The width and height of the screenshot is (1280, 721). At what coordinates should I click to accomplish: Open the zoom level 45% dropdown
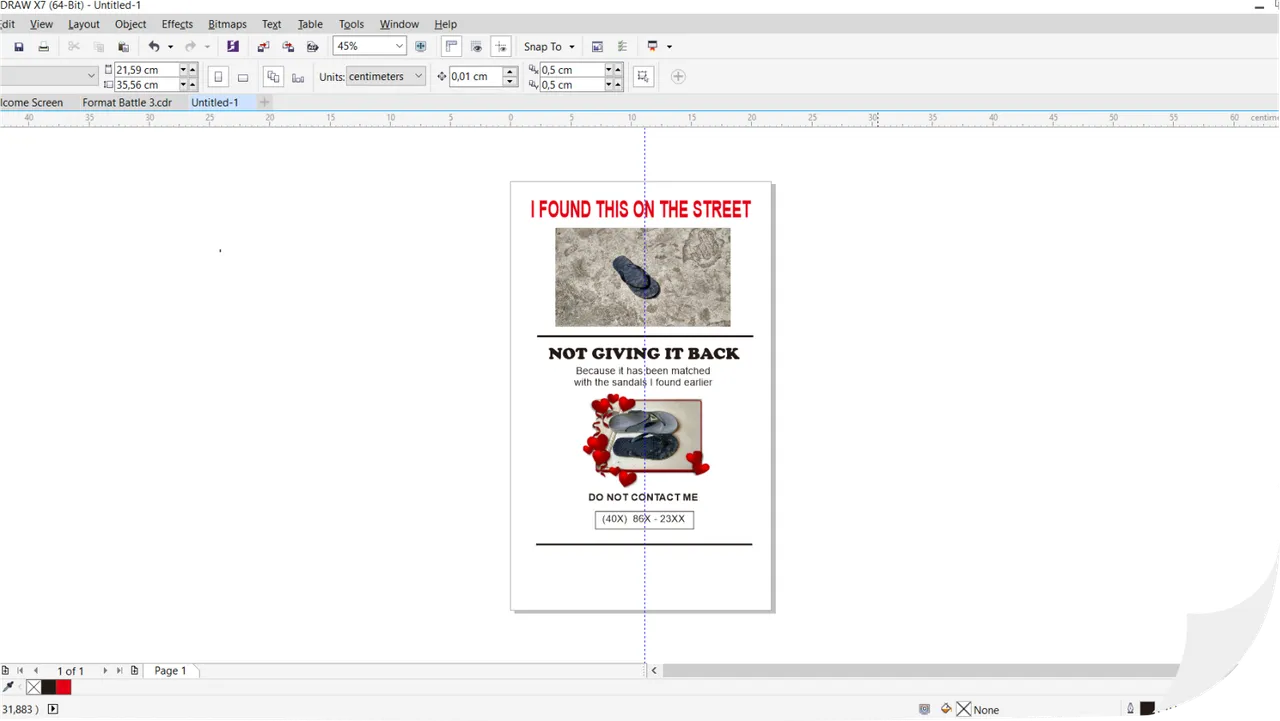(x=399, y=47)
